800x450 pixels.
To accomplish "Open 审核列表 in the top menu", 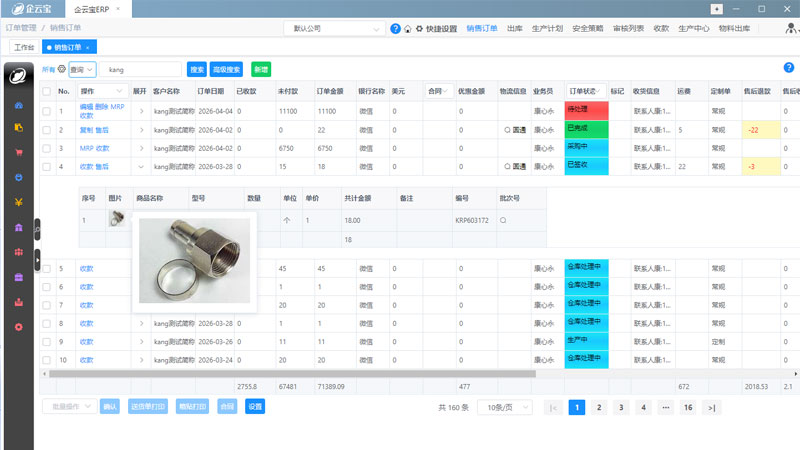I will pyautogui.click(x=628, y=29).
